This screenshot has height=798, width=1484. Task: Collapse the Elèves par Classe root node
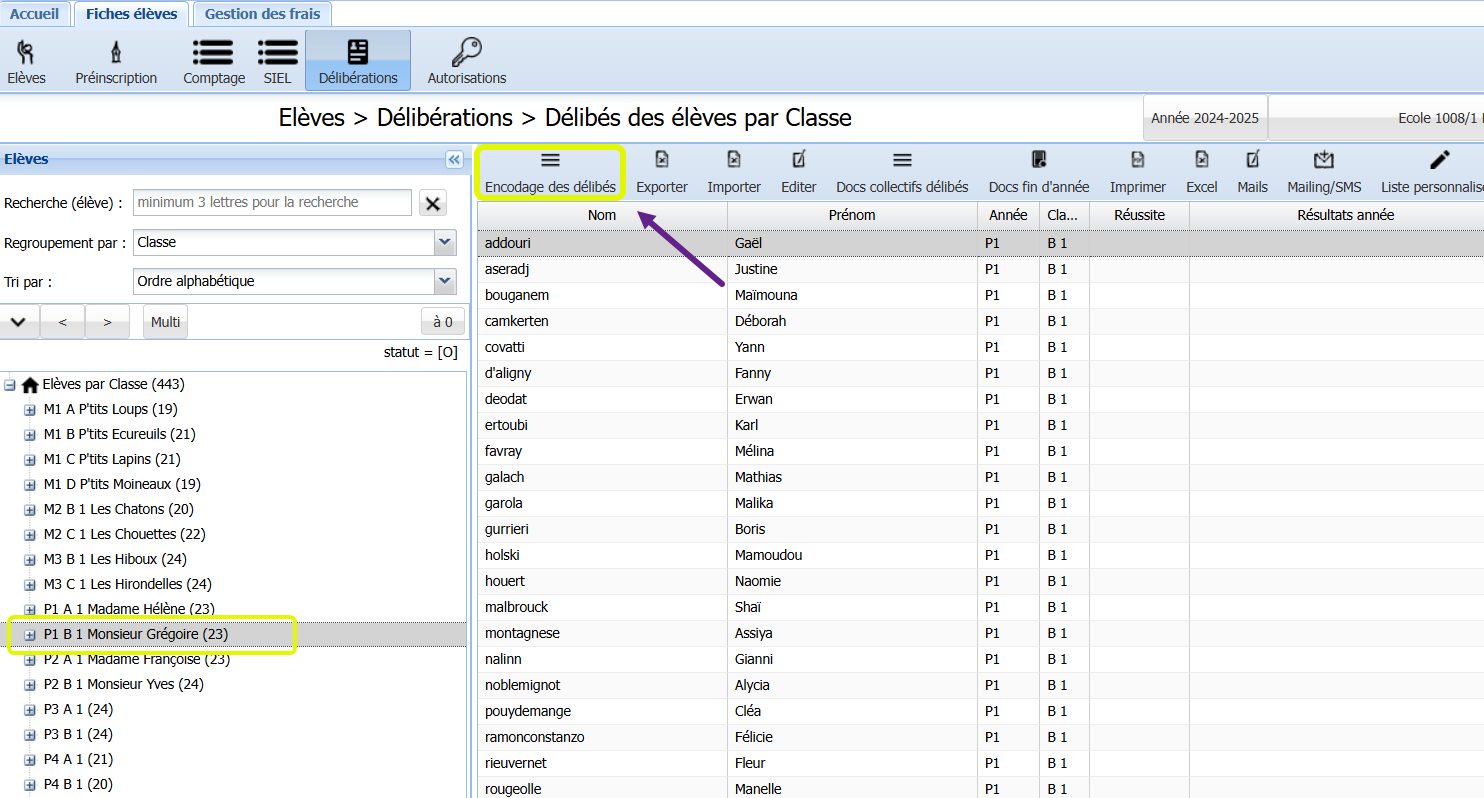(10, 385)
